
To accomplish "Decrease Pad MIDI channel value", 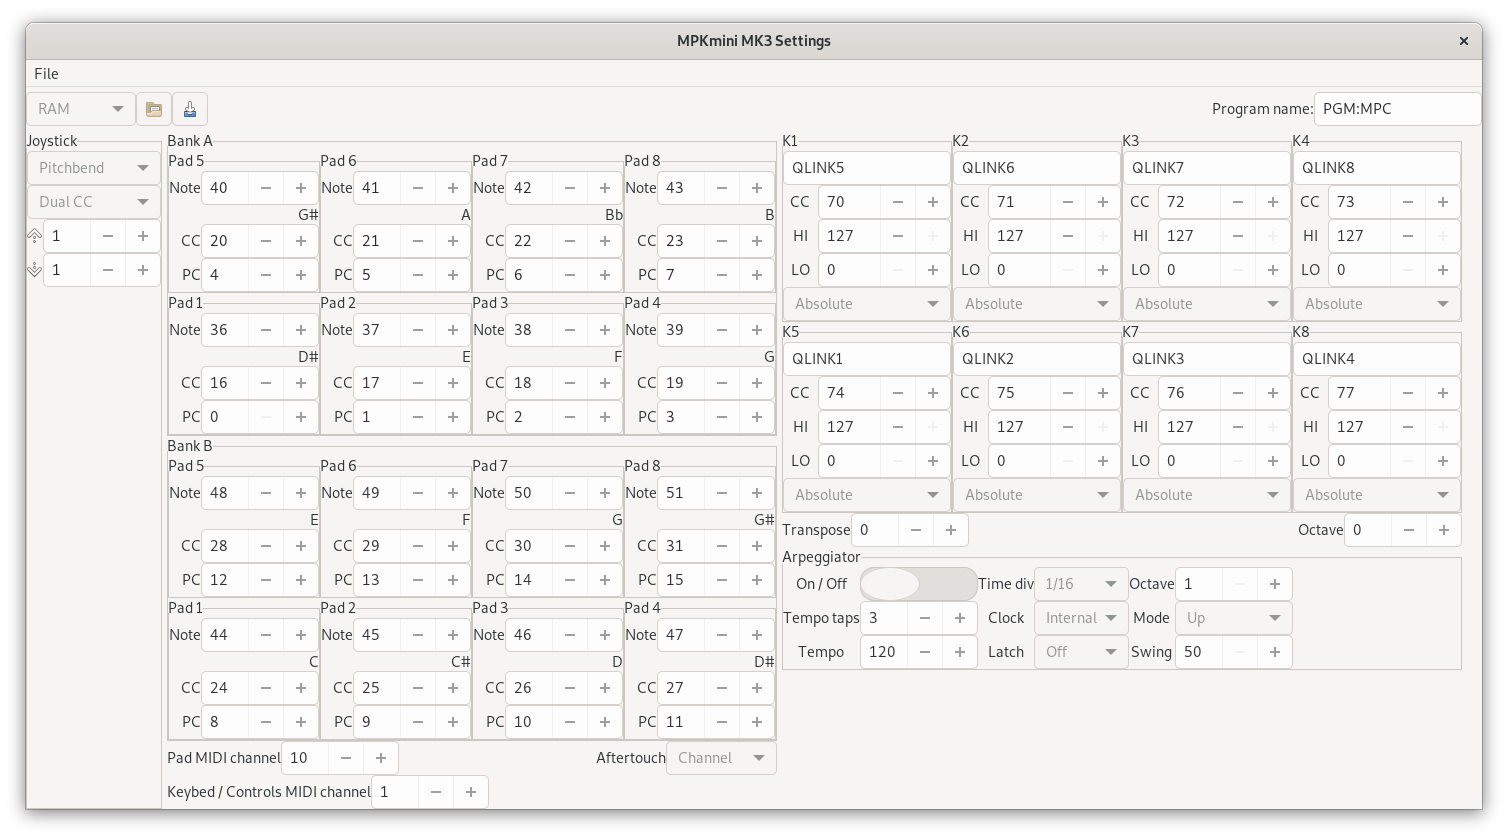I will (346, 758).
